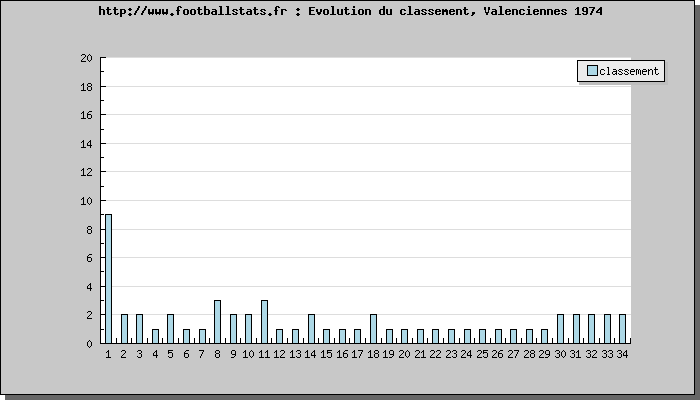
Task: Click x-axis label 12
Action: pos(279,354)
